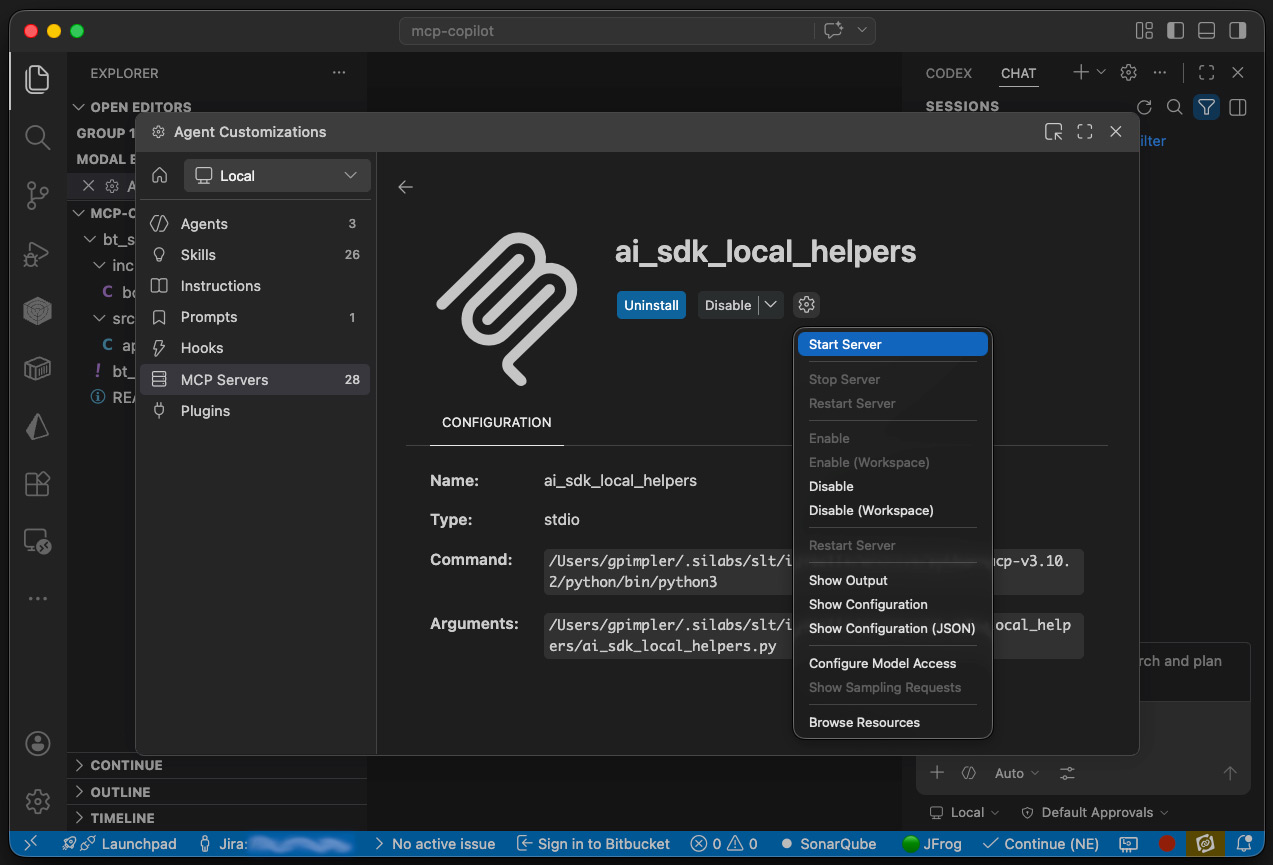Collapse the OPEN EDITORS section

click(217, 107)
